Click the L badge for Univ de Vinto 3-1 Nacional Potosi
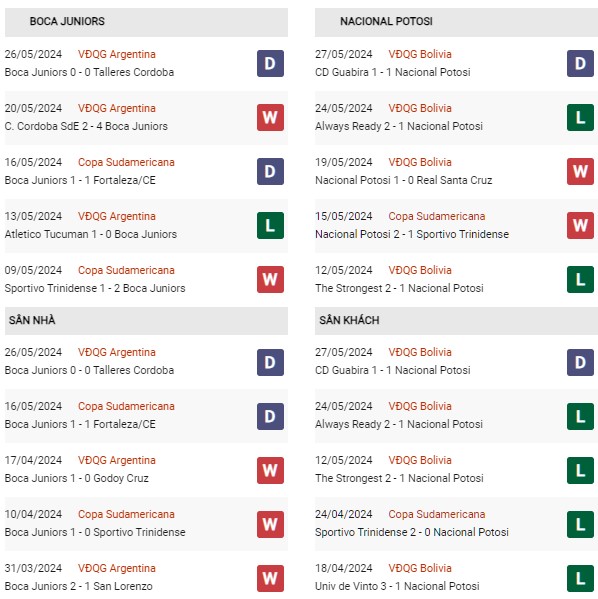This screenshot has height=599, width=598. pos(580,578)
